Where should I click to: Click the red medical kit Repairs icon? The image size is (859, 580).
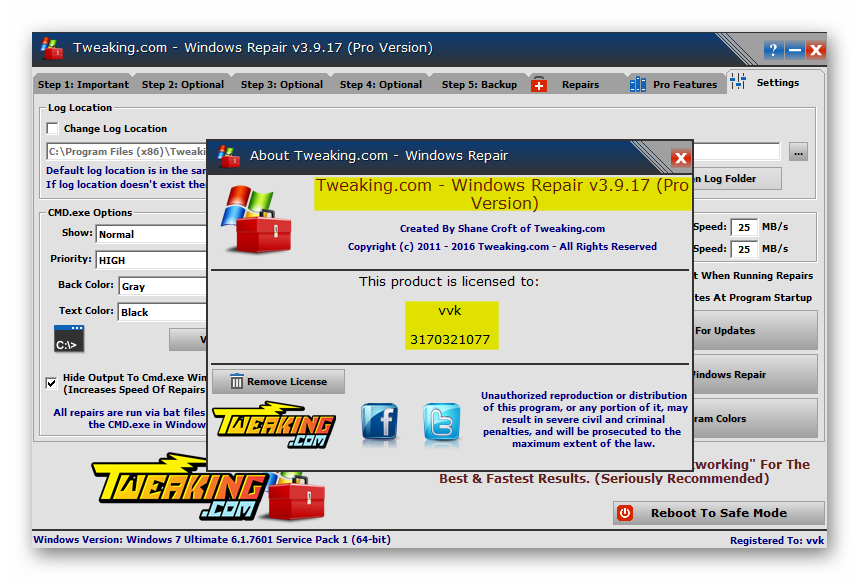coord(539,84)
